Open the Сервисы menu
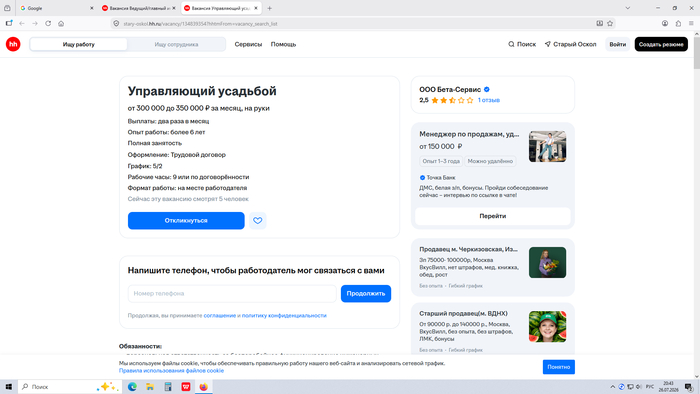 click(x=248, y=44)
